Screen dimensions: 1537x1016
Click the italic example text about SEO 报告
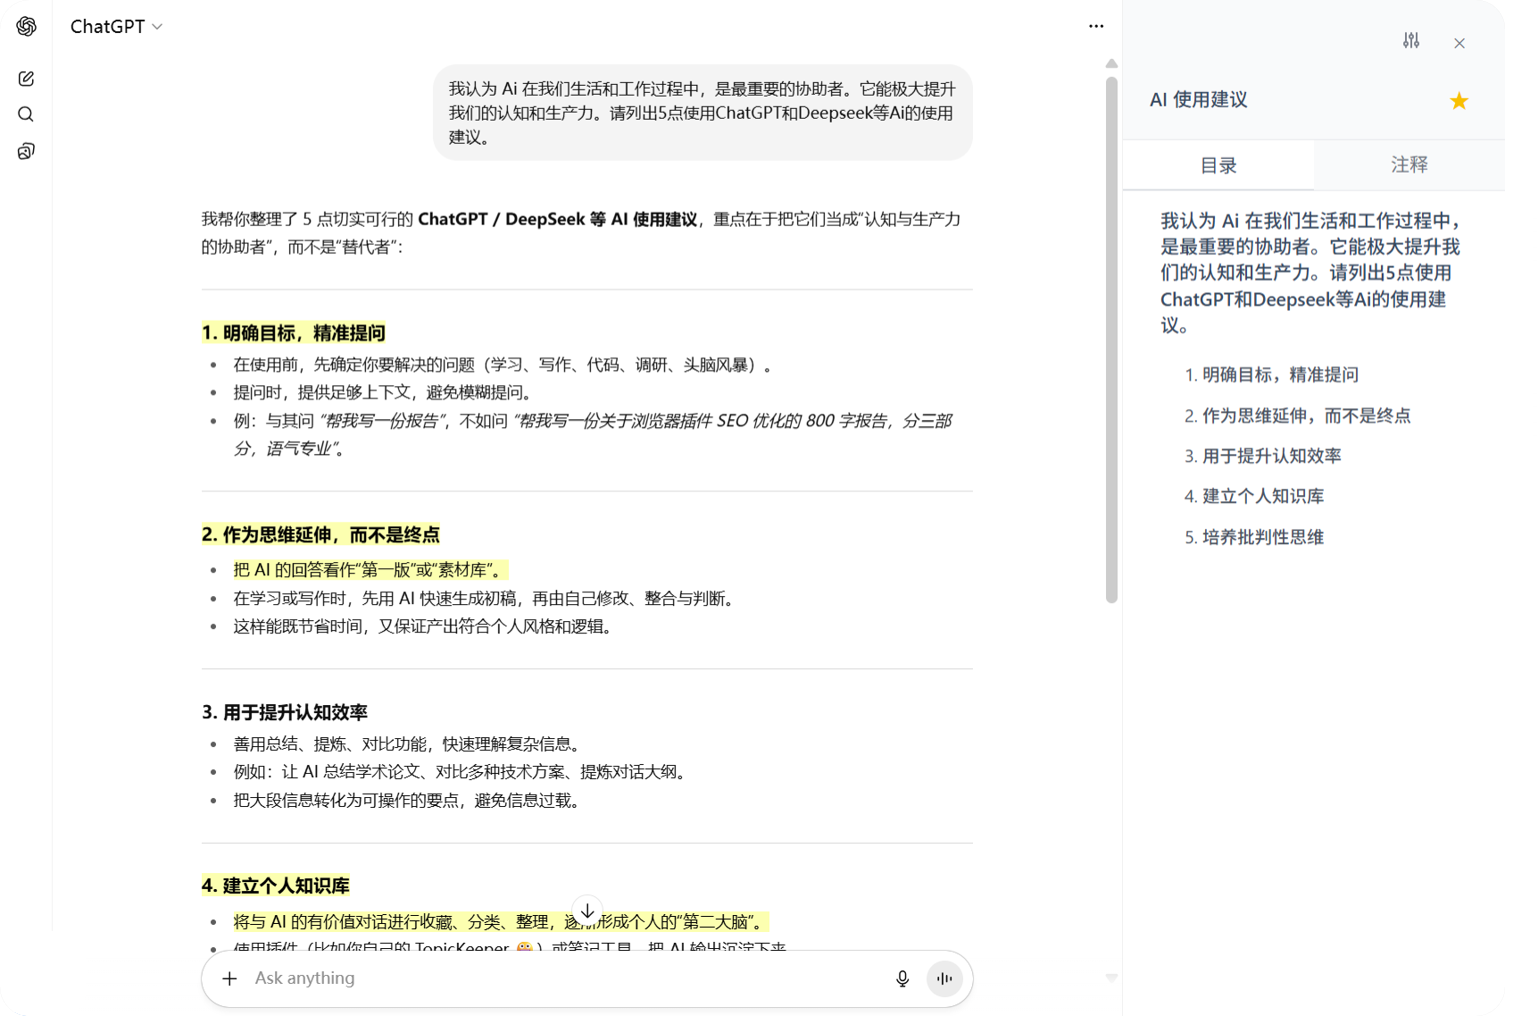[593, 435]
